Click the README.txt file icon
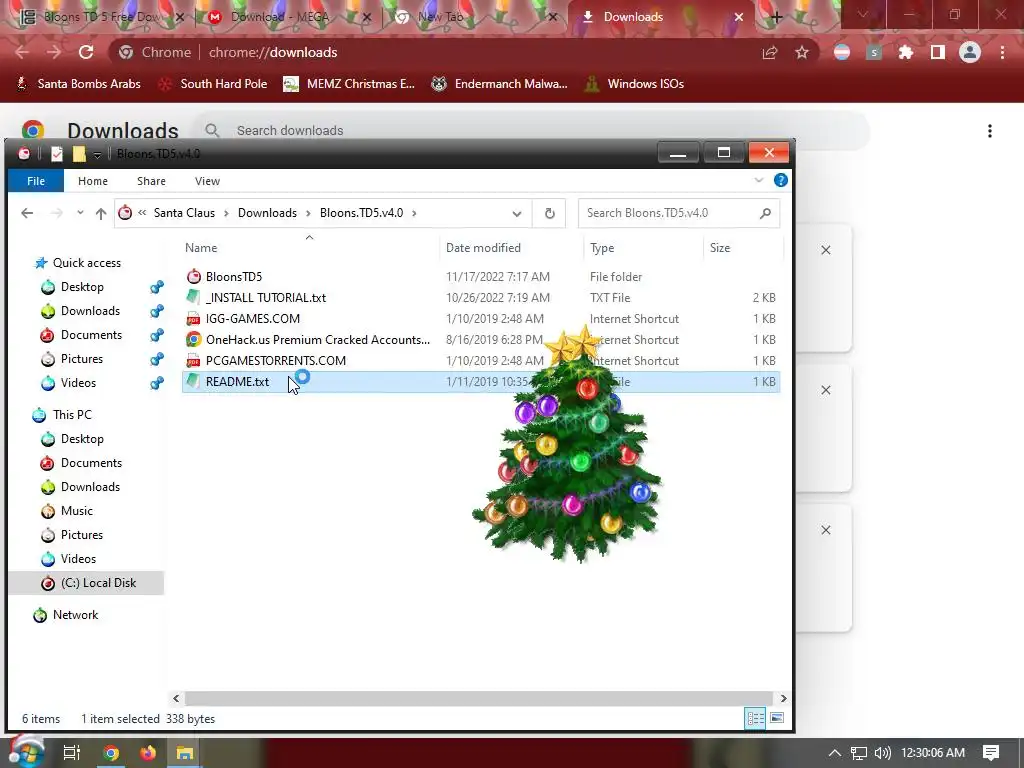The image size is (1024, 768). [x=193, y=381]
